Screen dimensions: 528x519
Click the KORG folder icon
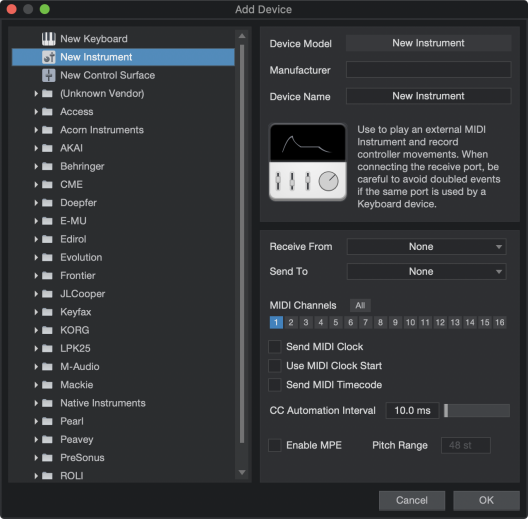[47, 330]
